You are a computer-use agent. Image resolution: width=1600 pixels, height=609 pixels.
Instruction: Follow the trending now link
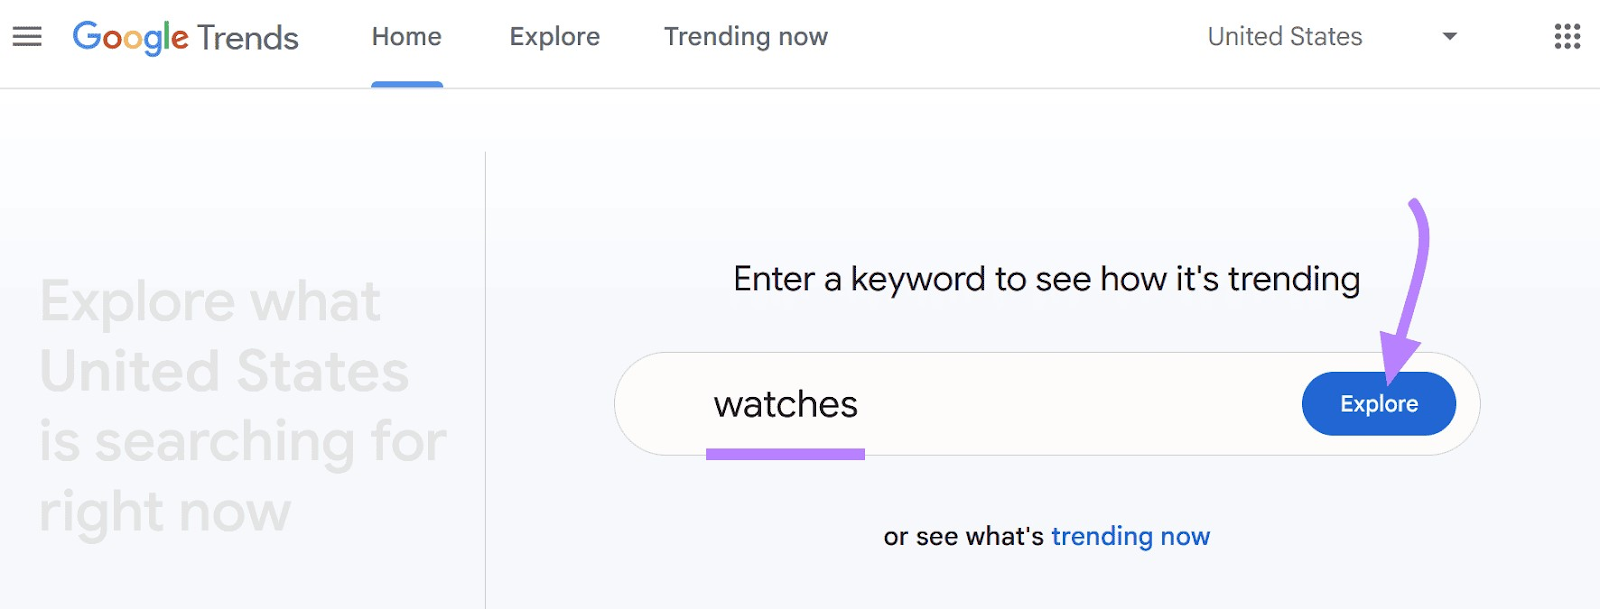click(x=1130, y=536)
